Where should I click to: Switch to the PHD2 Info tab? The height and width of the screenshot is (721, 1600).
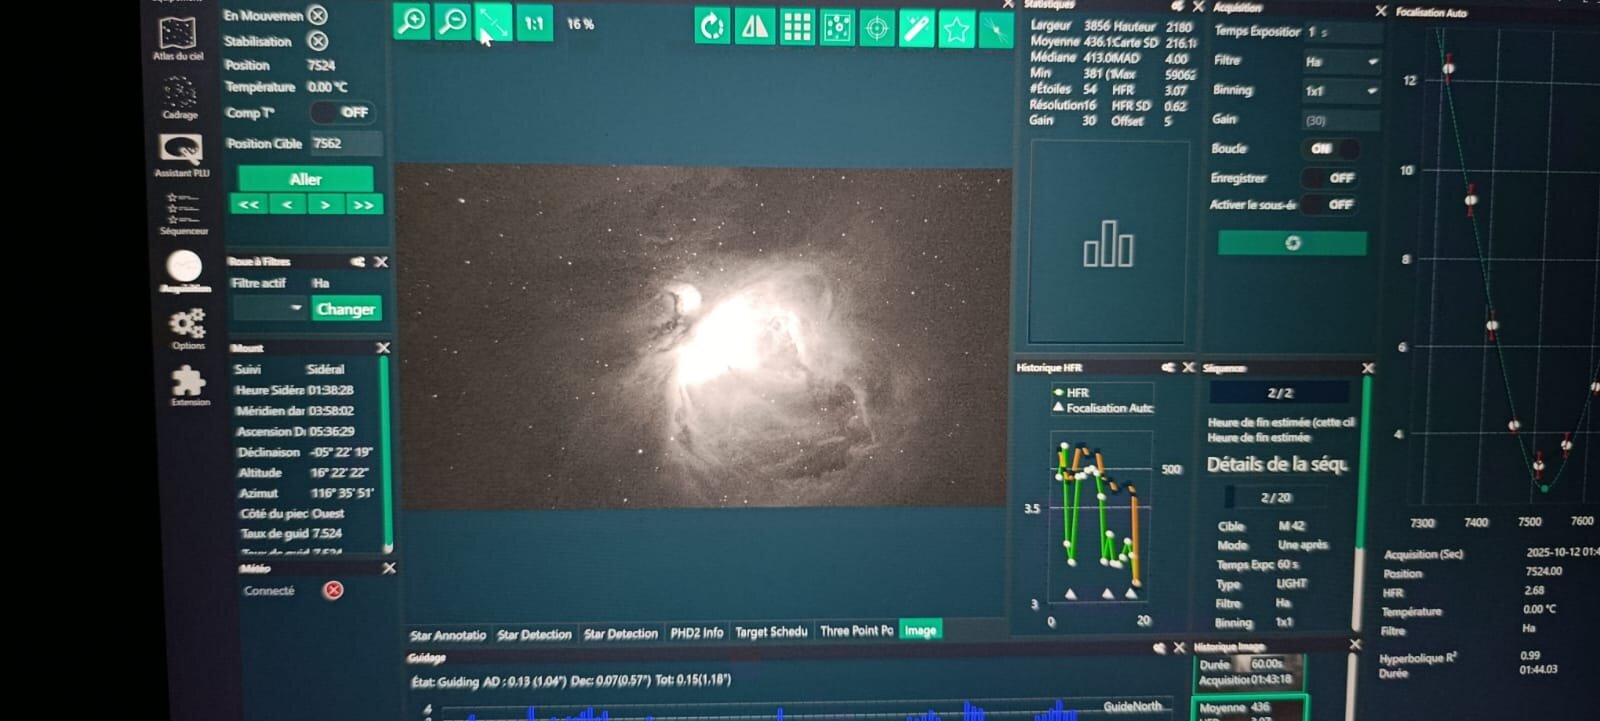696,633
